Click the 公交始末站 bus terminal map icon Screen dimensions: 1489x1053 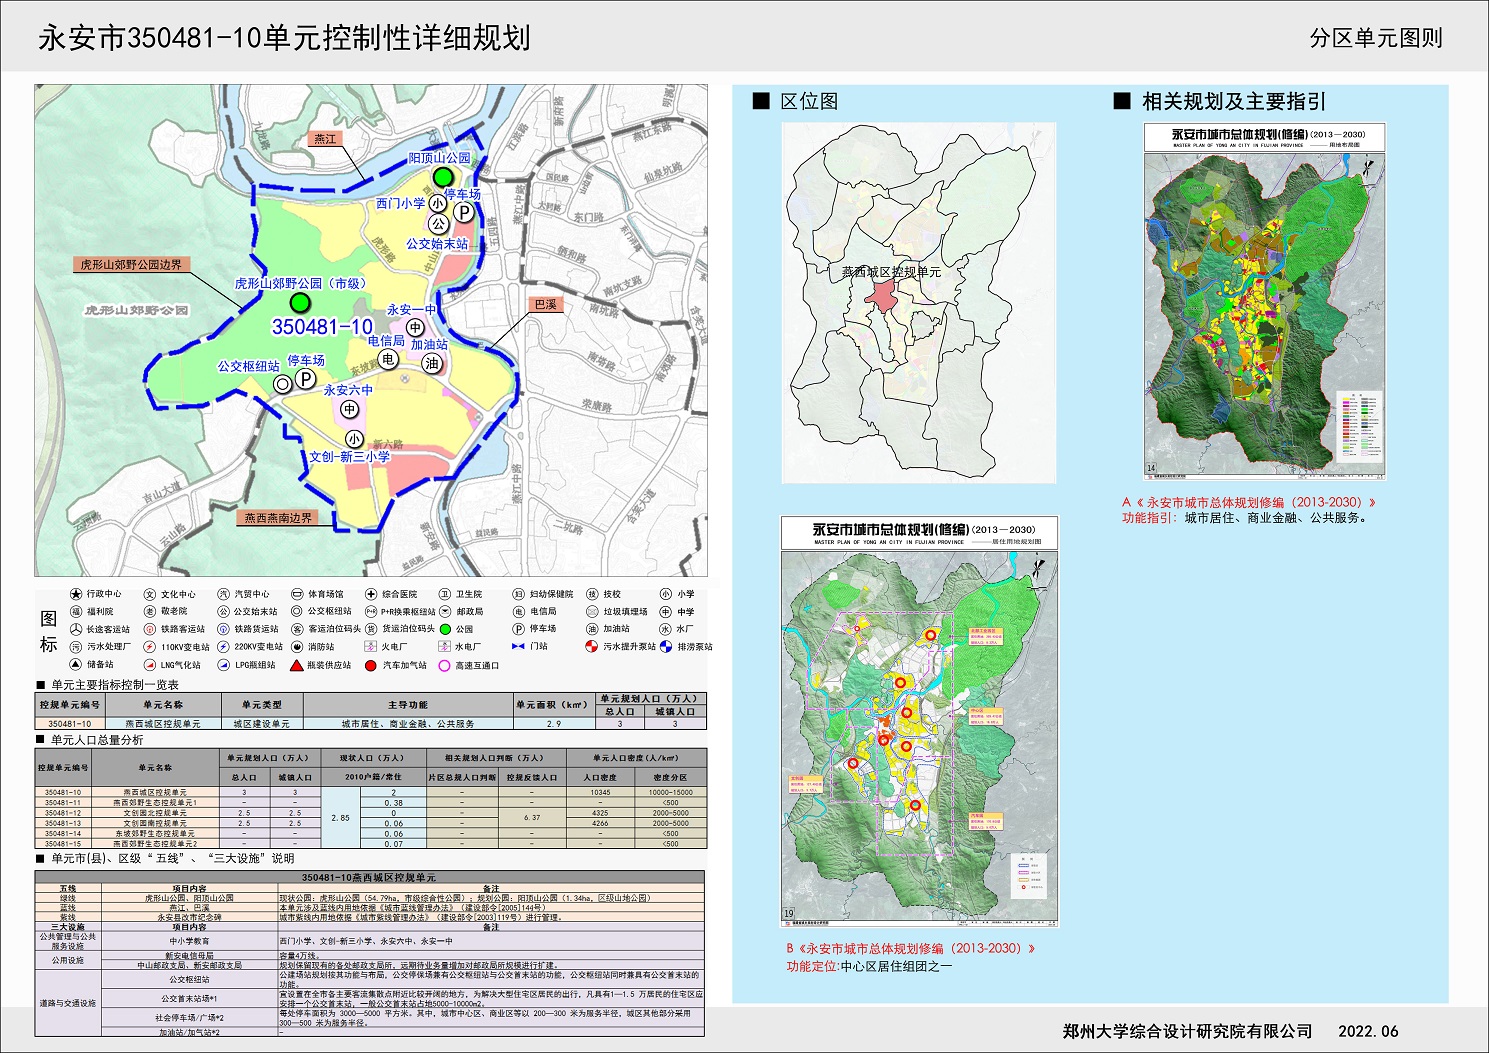click(x=438, y=225)
